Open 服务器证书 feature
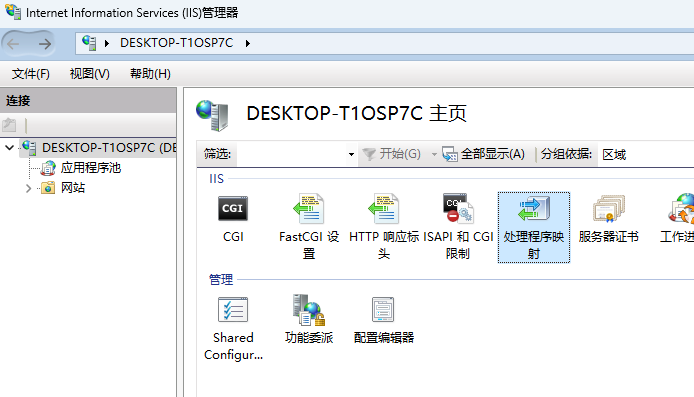This screenshot has width=694, height=397. tap(609, 219)
